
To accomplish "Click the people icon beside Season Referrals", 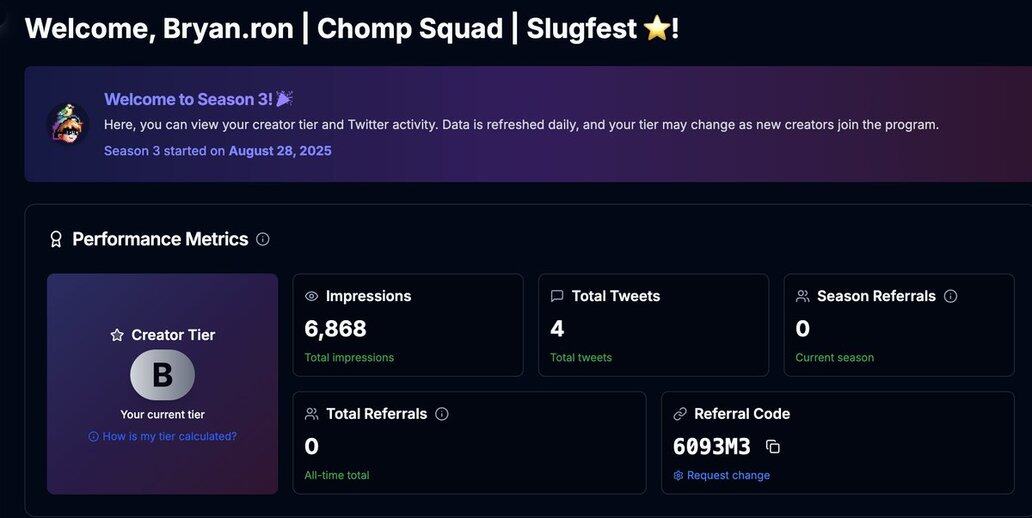I will pyautogui.click(x=802, y=296).
